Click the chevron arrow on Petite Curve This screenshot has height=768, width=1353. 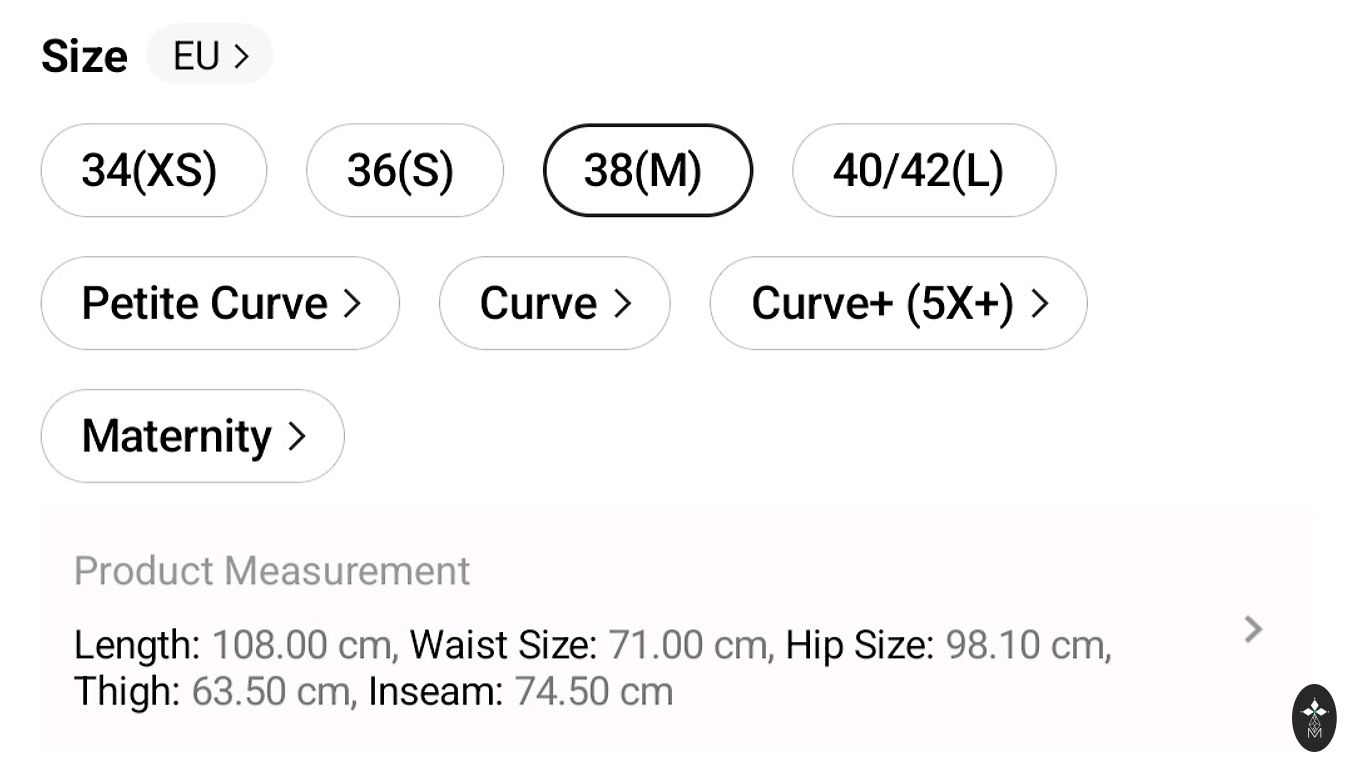point(352,304)
